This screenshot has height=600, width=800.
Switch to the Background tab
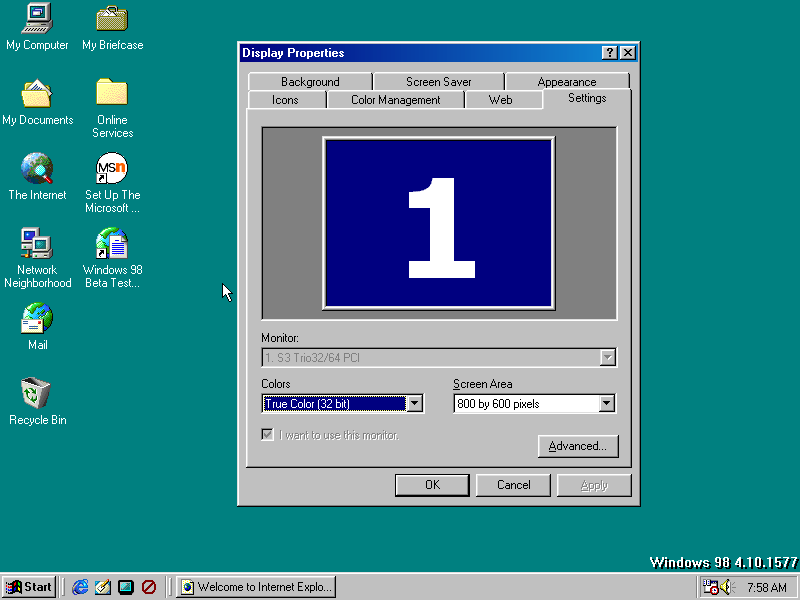(x=310, y=82)
